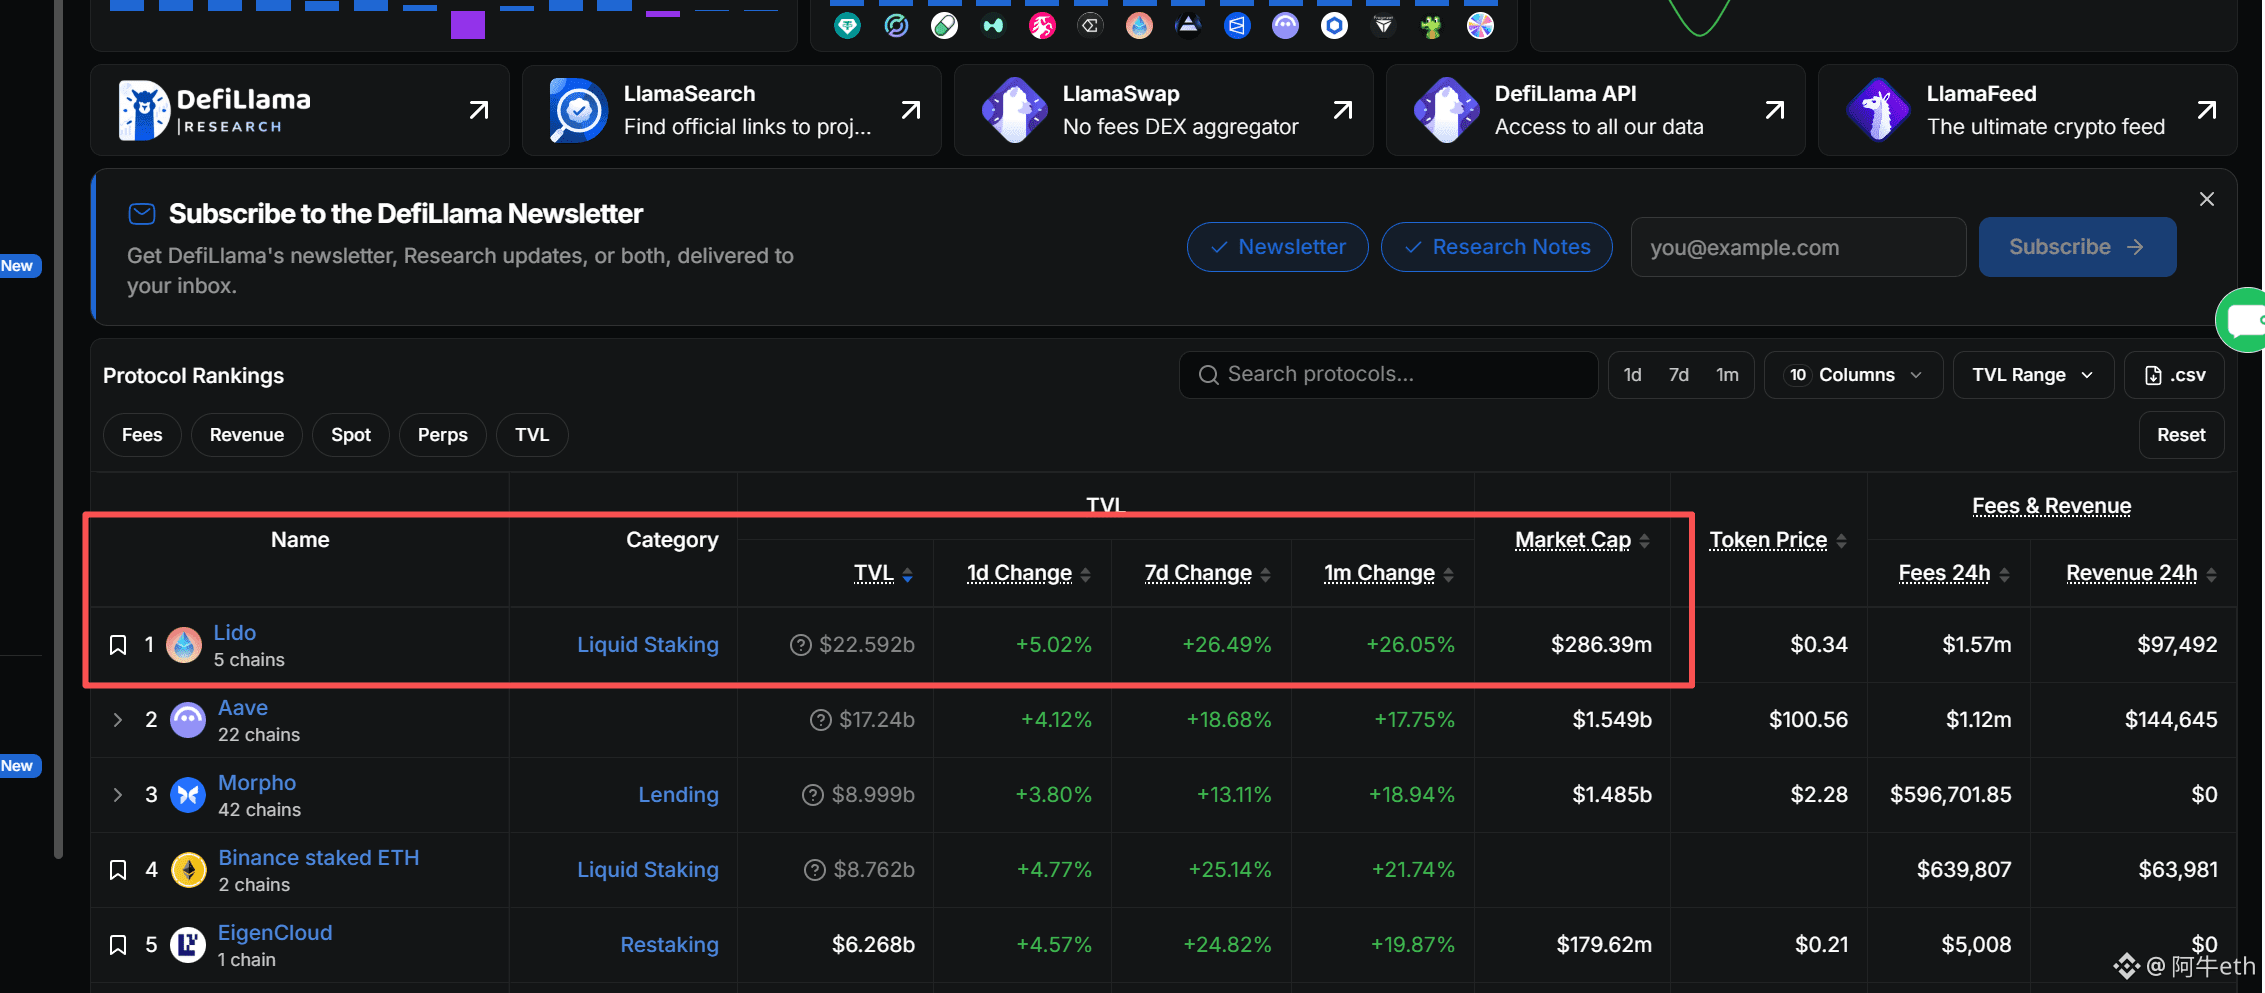Click the purple Aave ghost icon in the top strip
This screenshot has width=2265, height=993.
[1285, 25]
